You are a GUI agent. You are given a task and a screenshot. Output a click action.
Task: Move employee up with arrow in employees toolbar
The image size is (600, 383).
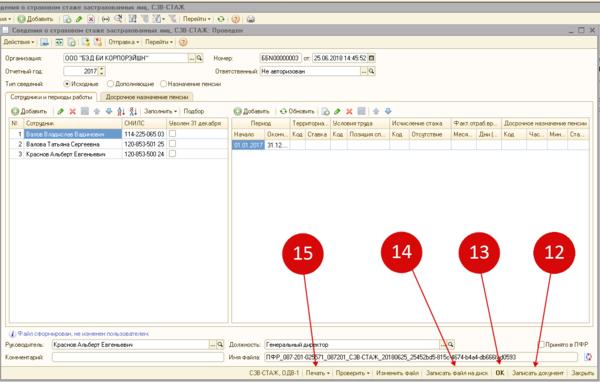point(97,111)
